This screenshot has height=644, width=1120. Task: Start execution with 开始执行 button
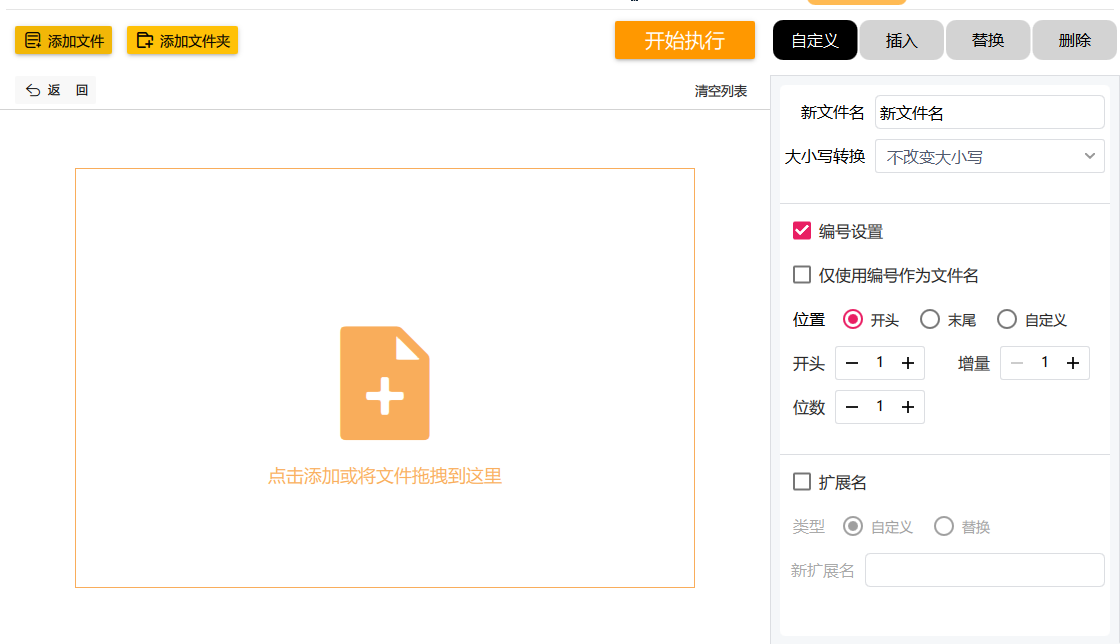pos(684,40)
